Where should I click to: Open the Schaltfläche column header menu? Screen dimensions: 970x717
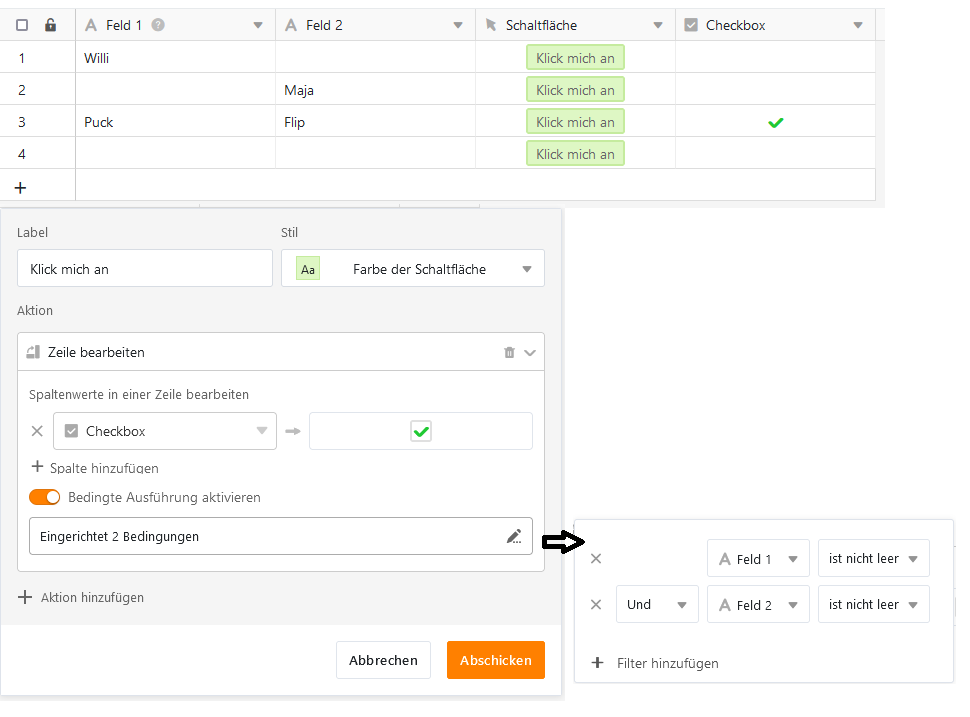coord(658,25)
